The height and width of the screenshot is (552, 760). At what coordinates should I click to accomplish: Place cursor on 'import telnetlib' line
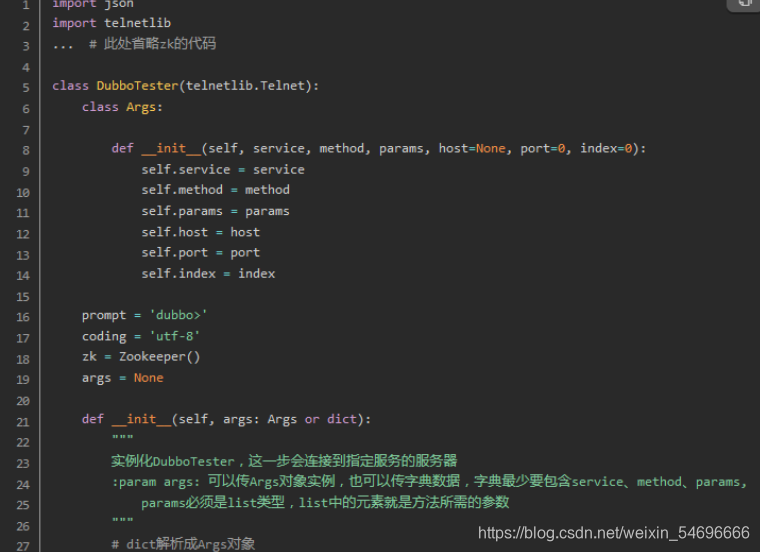click(x=111, y=23)
